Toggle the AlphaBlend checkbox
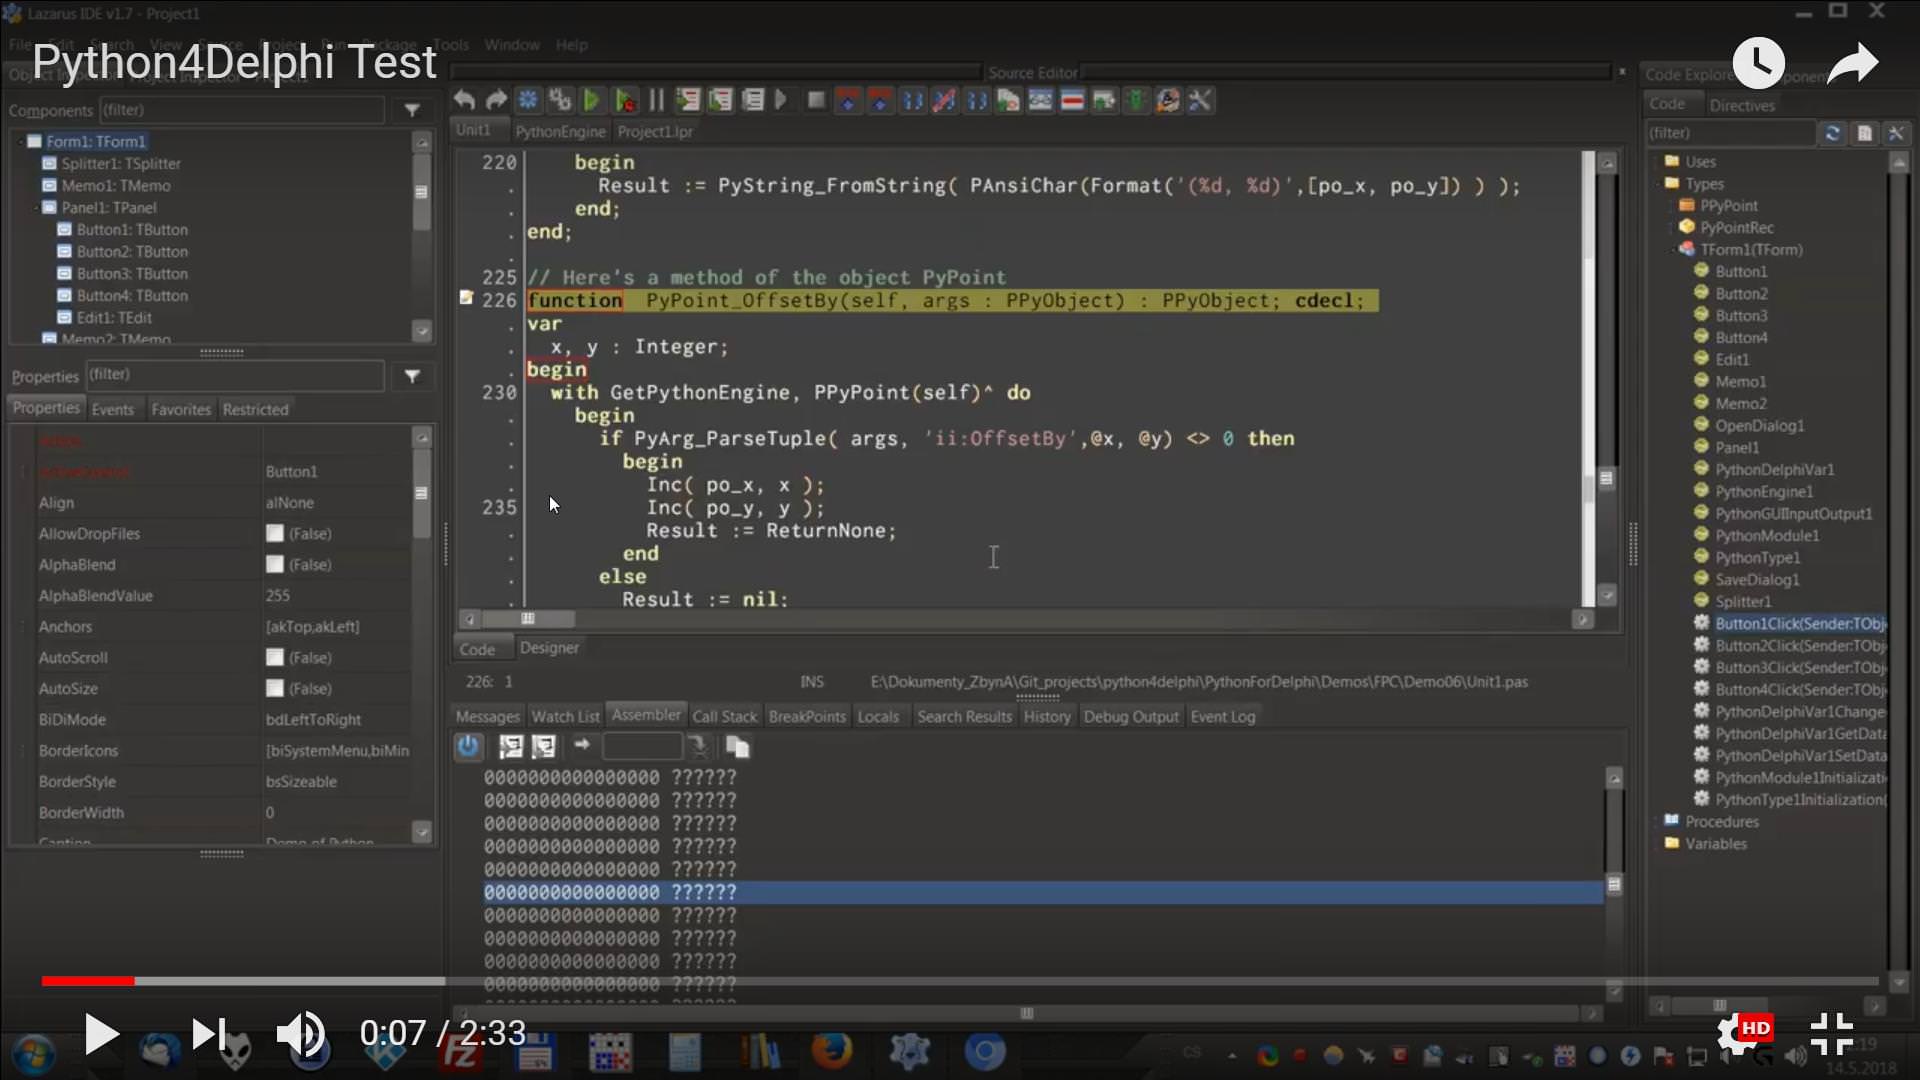Image resolution: width=1920 pixels, height=1080 pixels. coord(275,565)
